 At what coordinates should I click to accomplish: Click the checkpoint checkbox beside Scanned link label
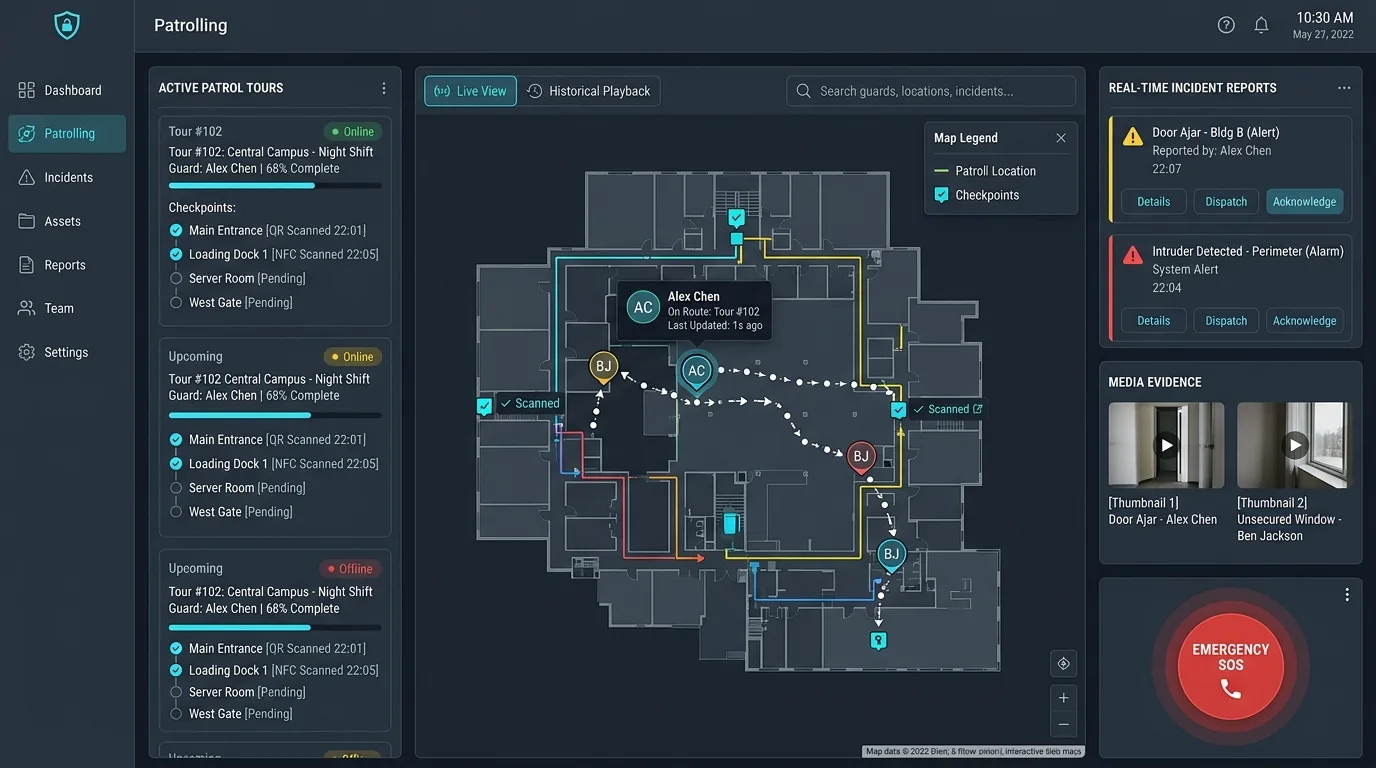click(898, 410)
